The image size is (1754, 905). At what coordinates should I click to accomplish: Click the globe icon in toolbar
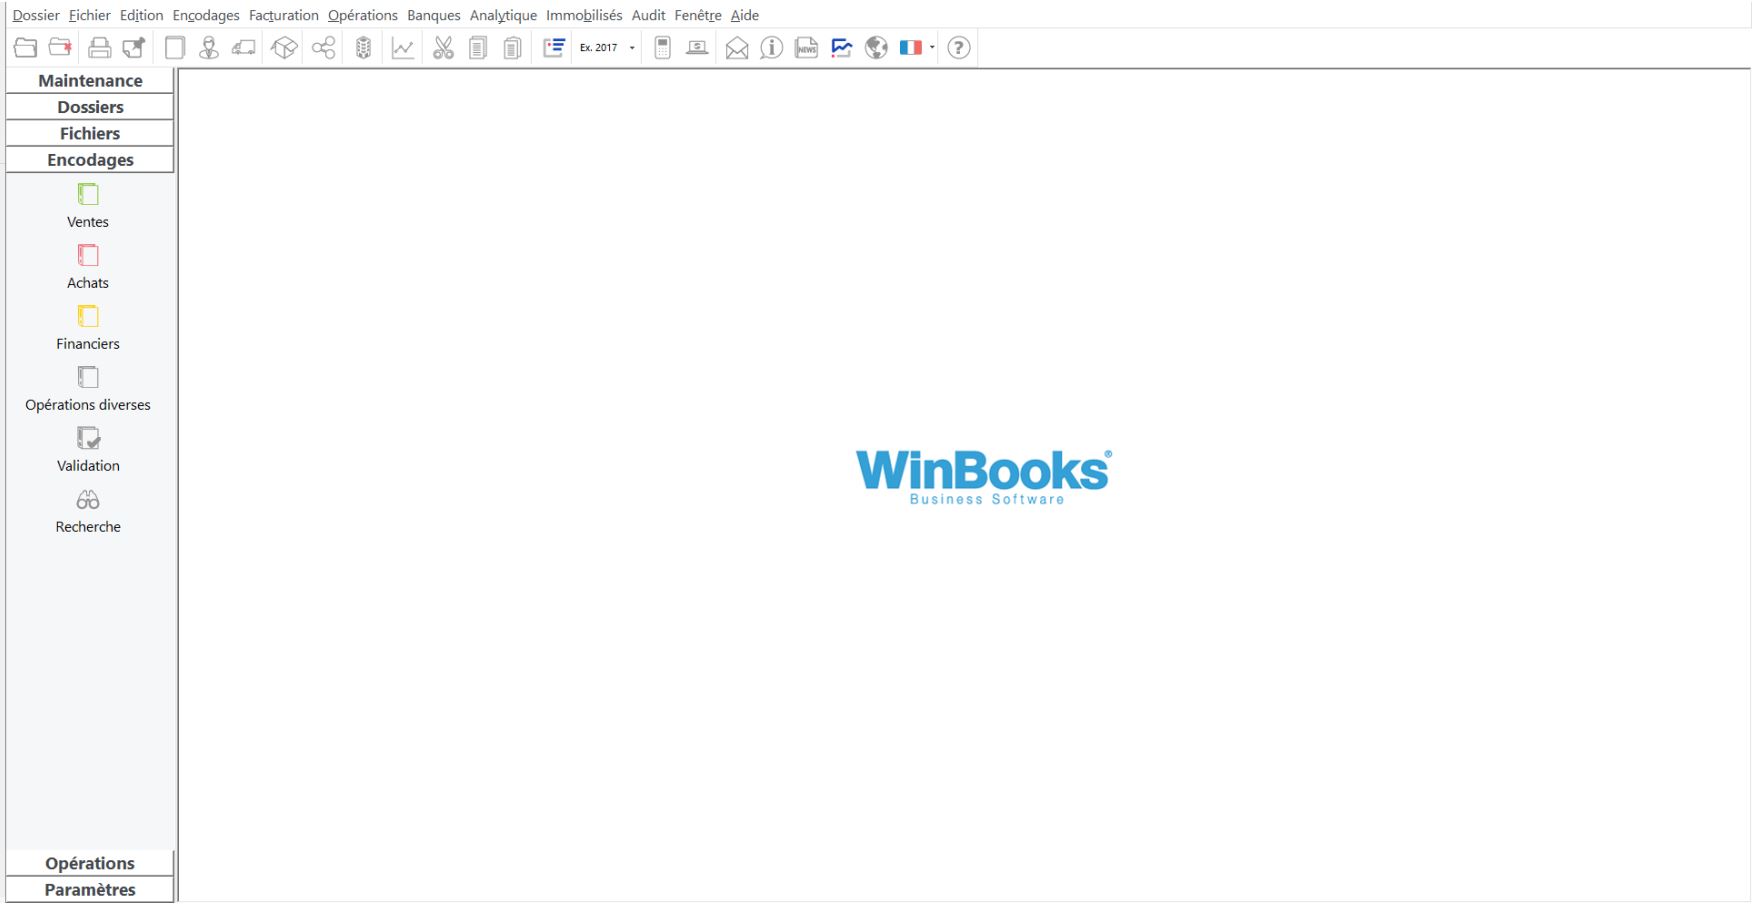click(877, 47)
